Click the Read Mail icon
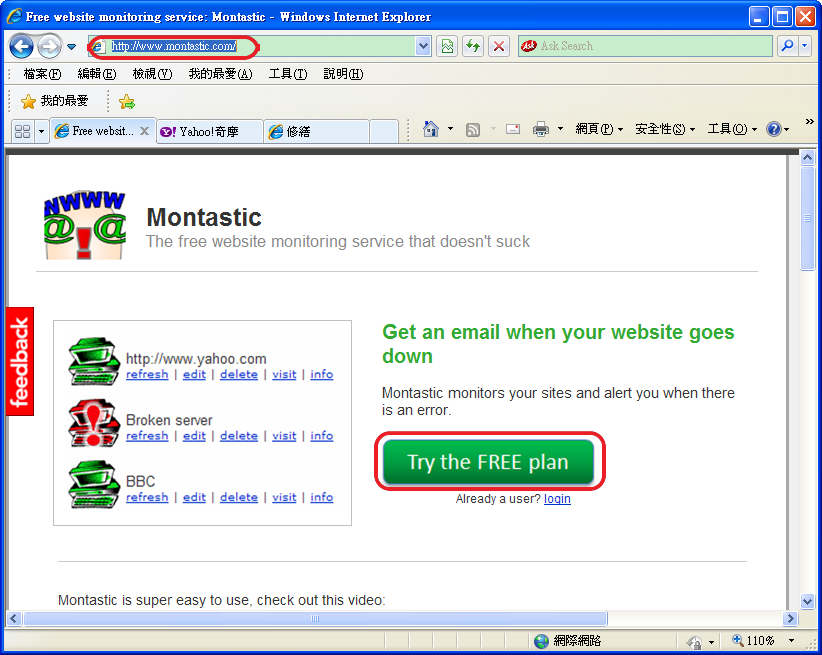Viewport: 822px width, 655px height. [513, 129]
